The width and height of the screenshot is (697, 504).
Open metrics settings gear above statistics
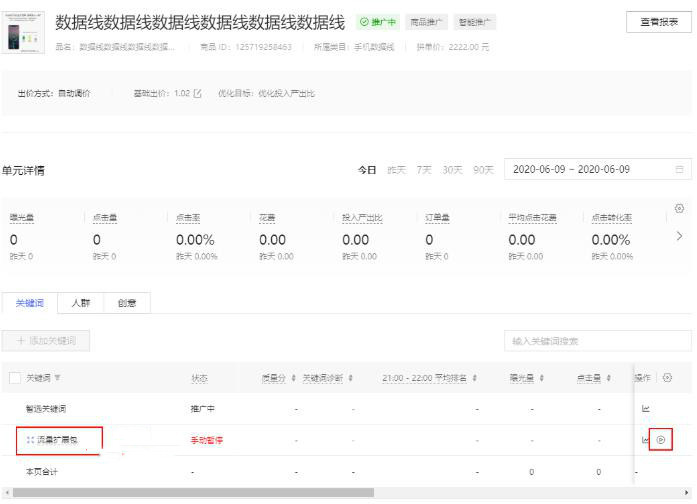tap(679, 208)
